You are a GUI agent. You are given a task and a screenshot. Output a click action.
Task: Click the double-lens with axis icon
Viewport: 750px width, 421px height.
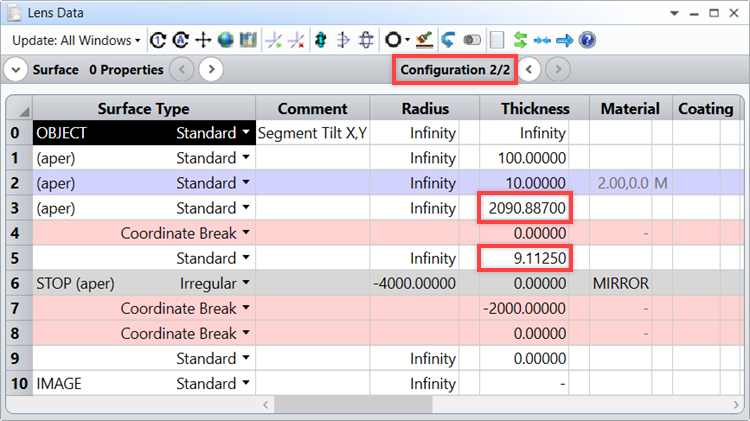click(366, 40)
